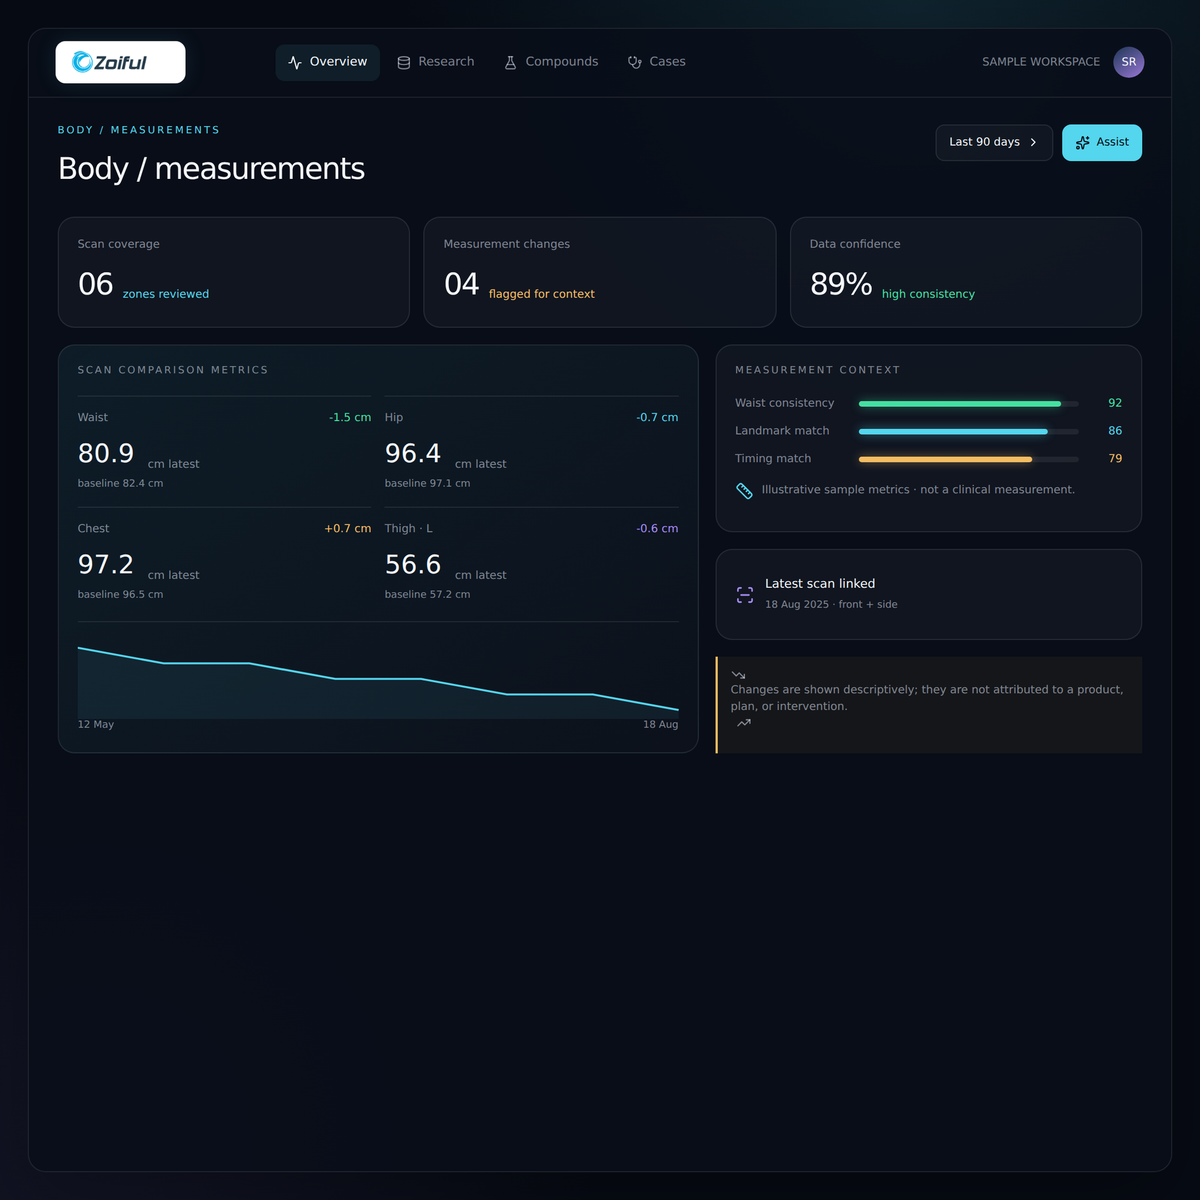
Task: Click the trending down arrow icon
Action: tap(738, 675)
